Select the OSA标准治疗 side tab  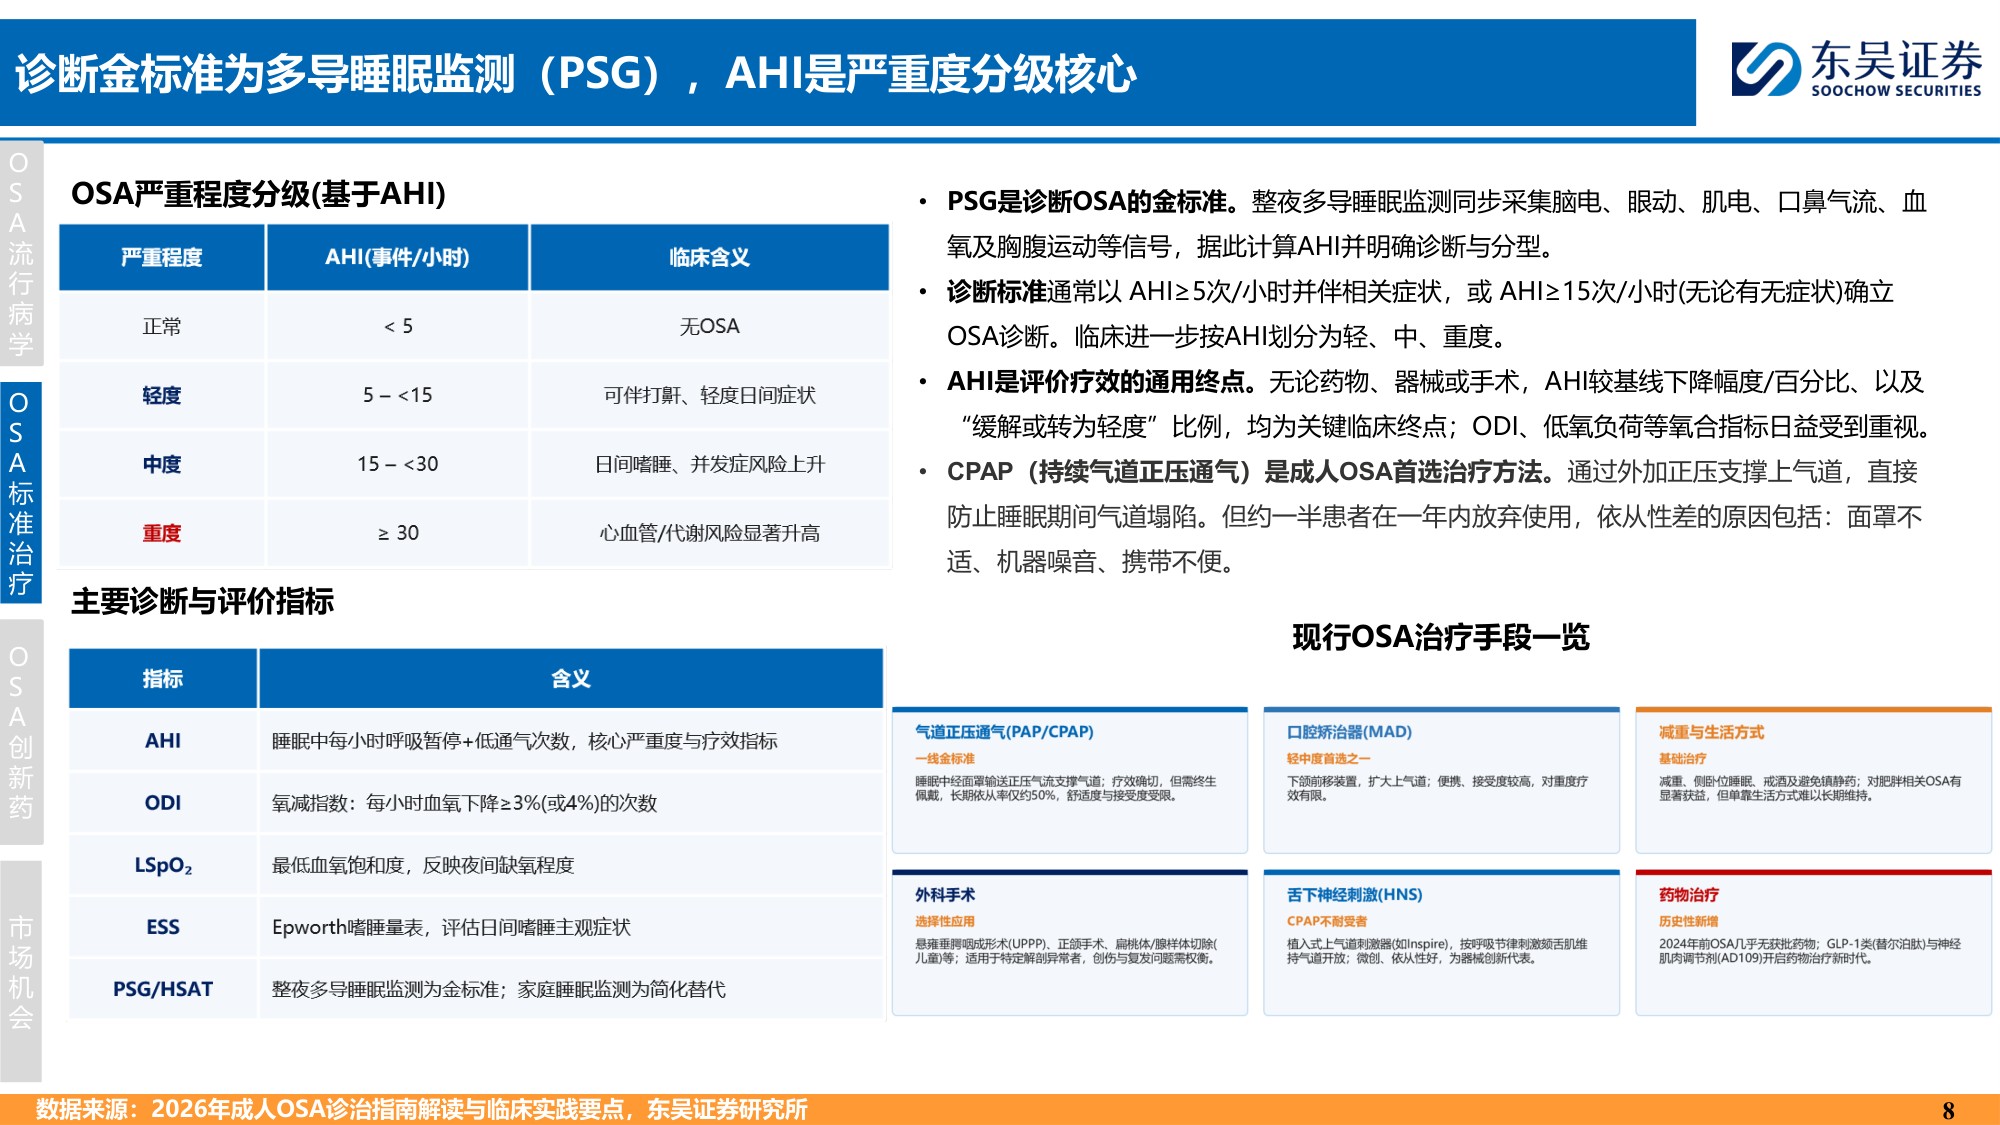point(21,492)
